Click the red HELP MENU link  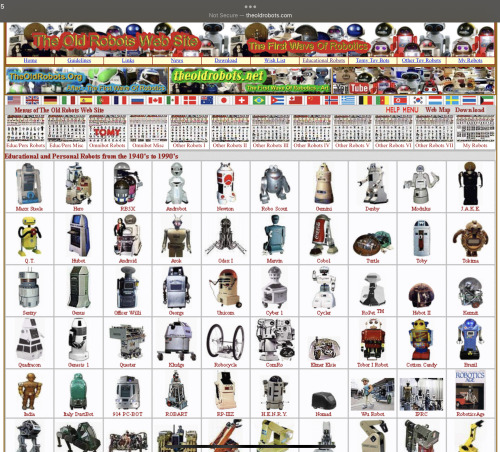click(x=402, y=110)
